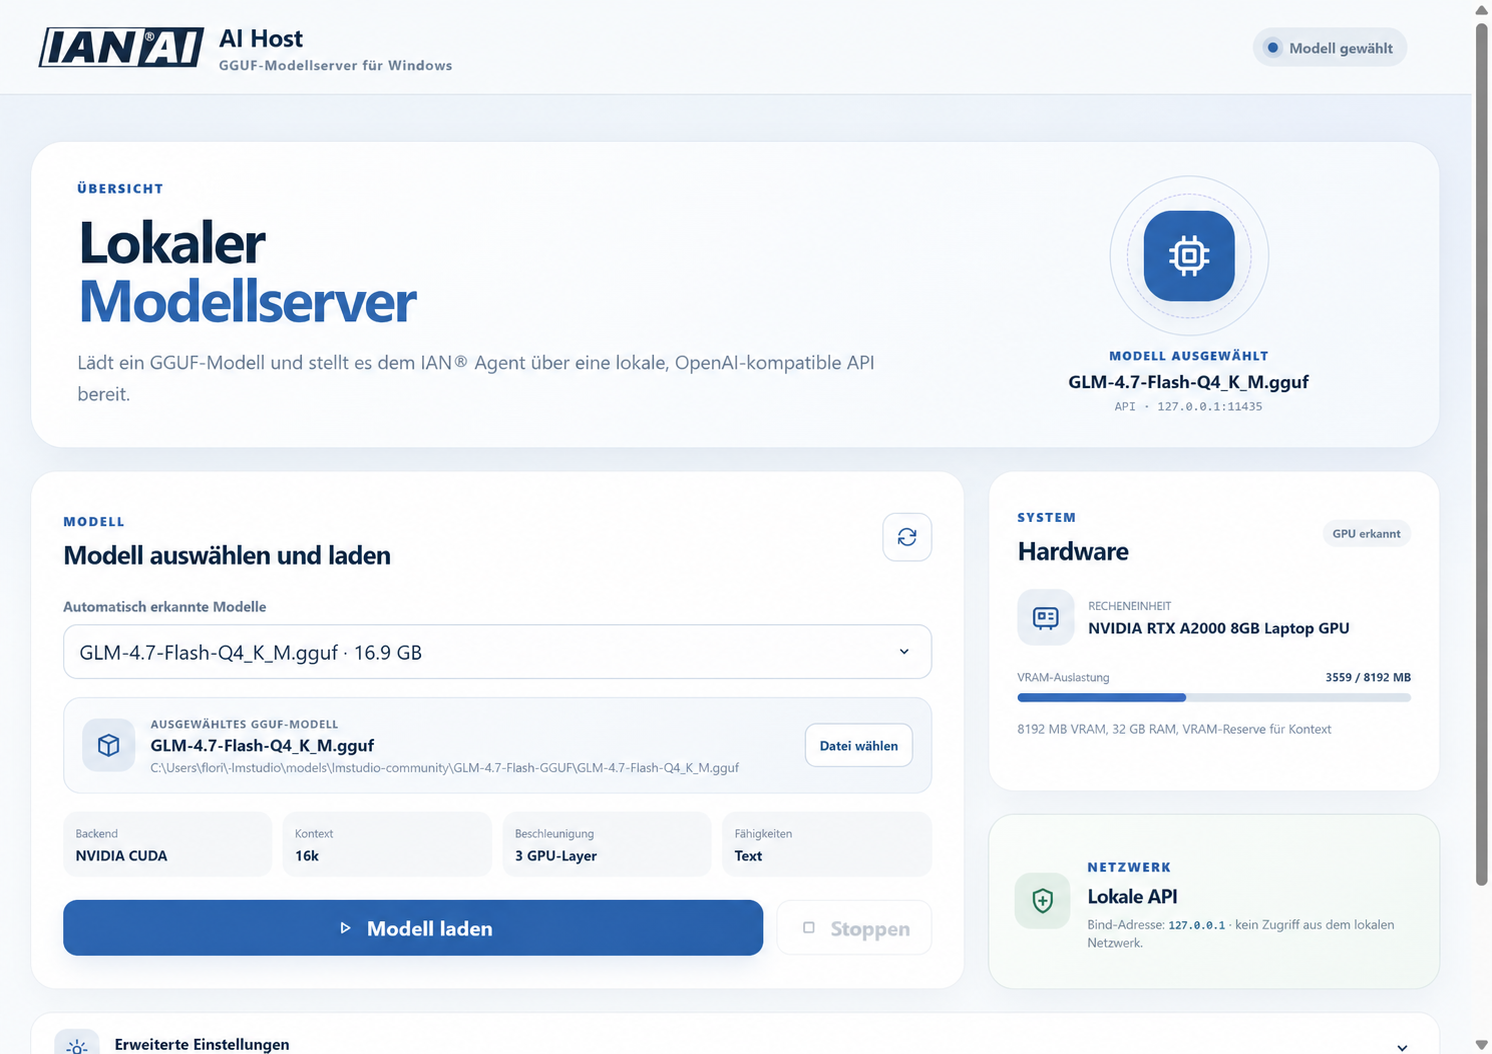
Task: Click the IAN AI logo
Action: coord(121,47)
